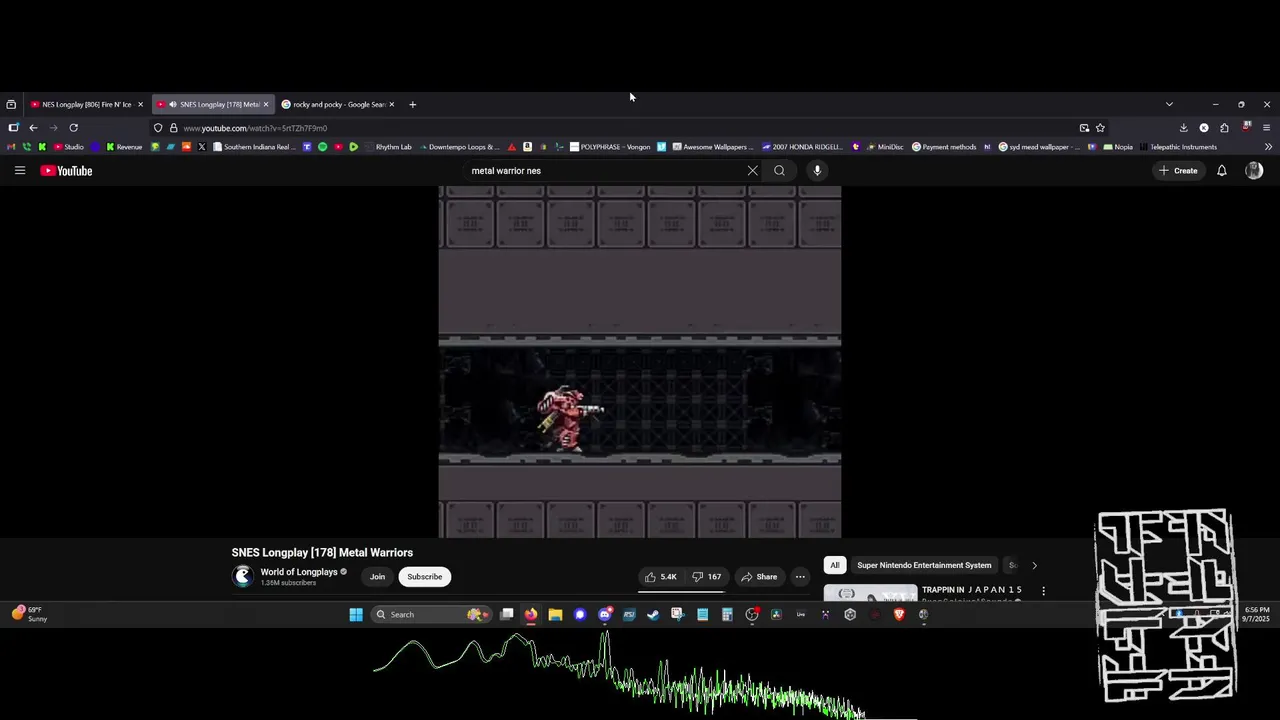The width and height of the screenshot is (1280, 720).
Task: Reload the current browser page
Action: [x=73, y=128]
